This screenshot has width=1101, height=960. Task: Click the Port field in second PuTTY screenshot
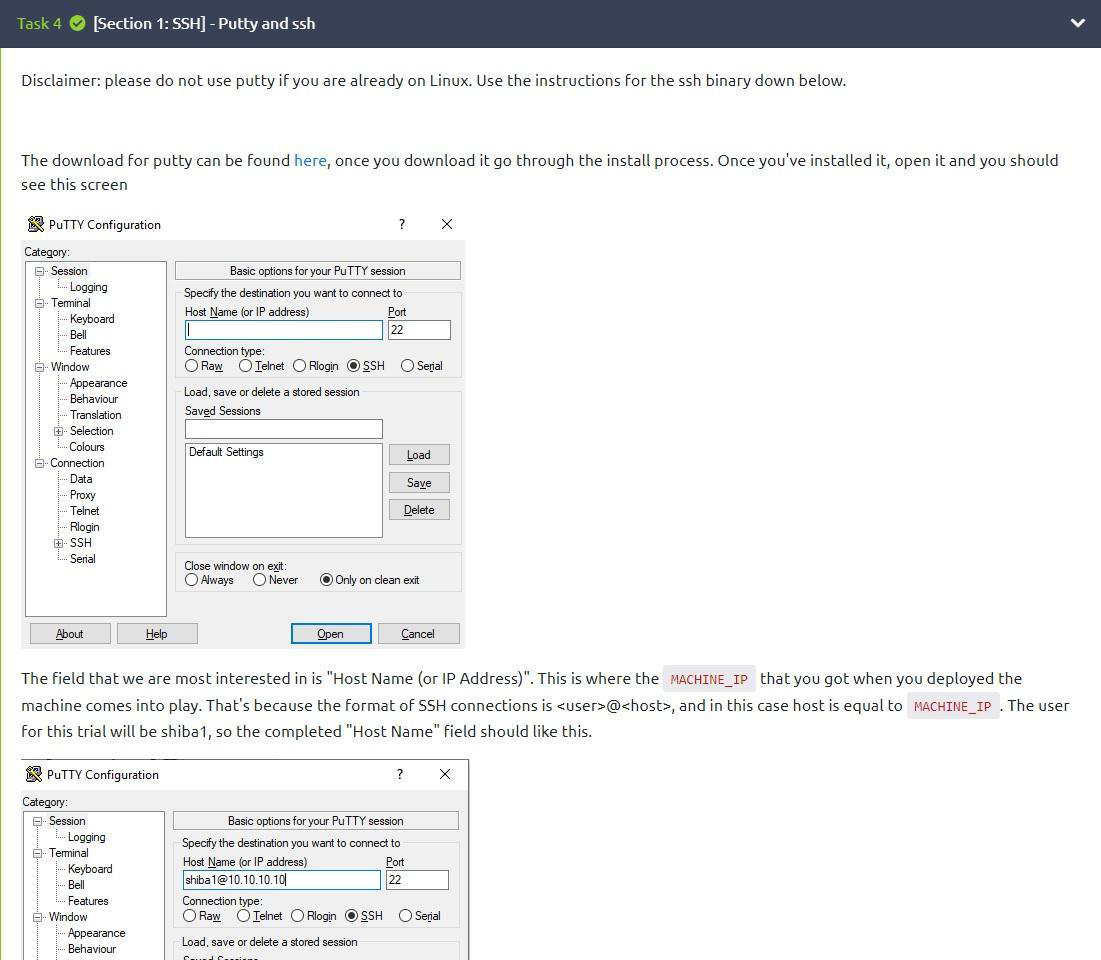click(417, 880)
